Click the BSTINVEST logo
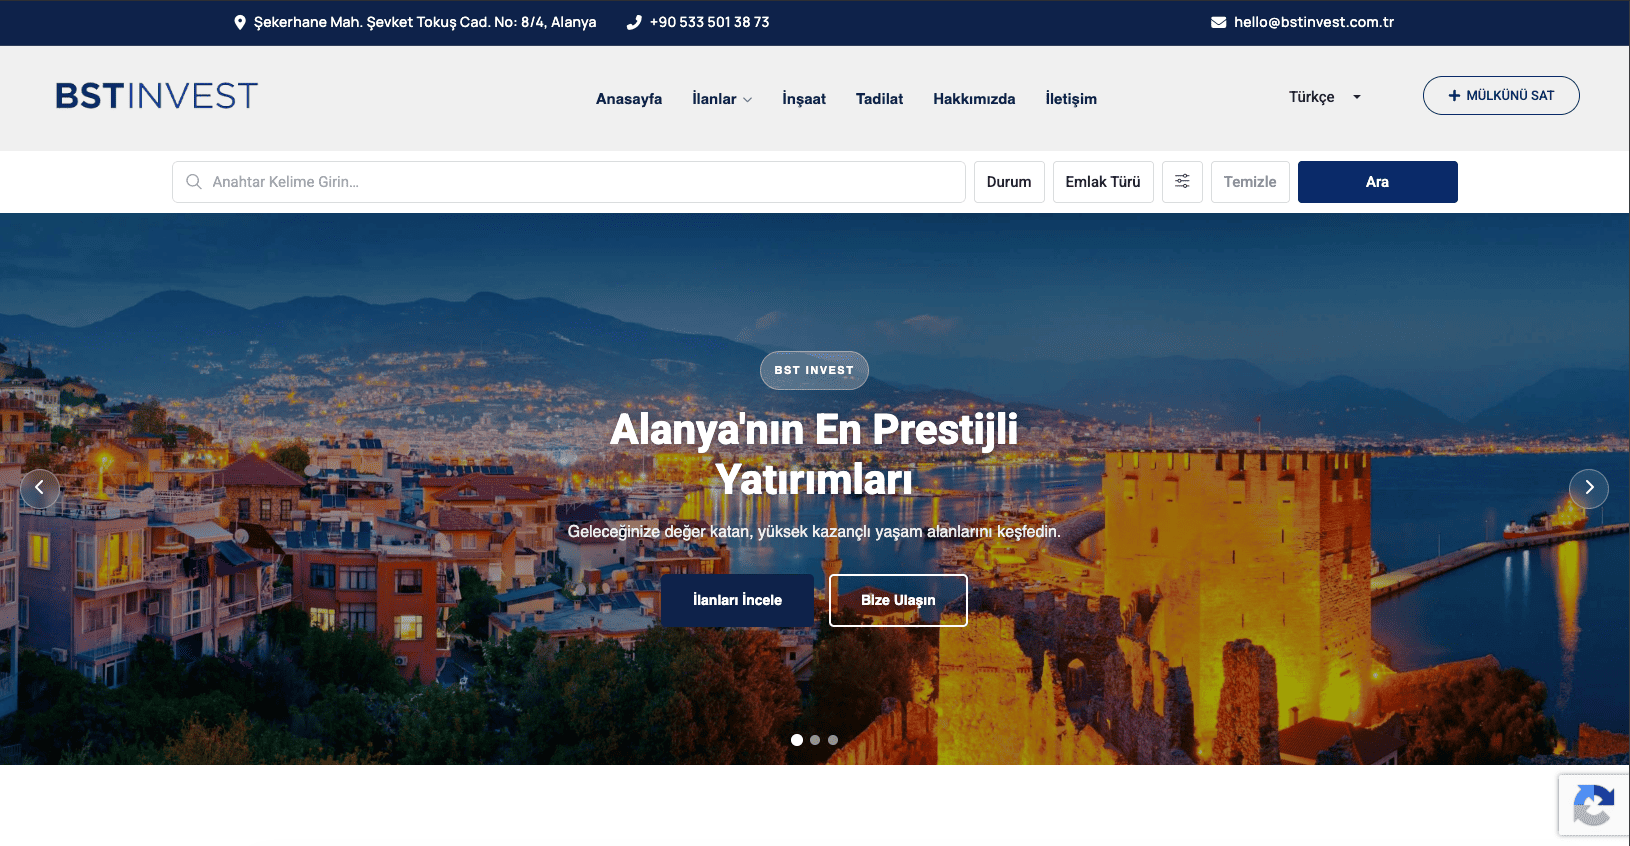1630x846 pixels. [157, 96]
